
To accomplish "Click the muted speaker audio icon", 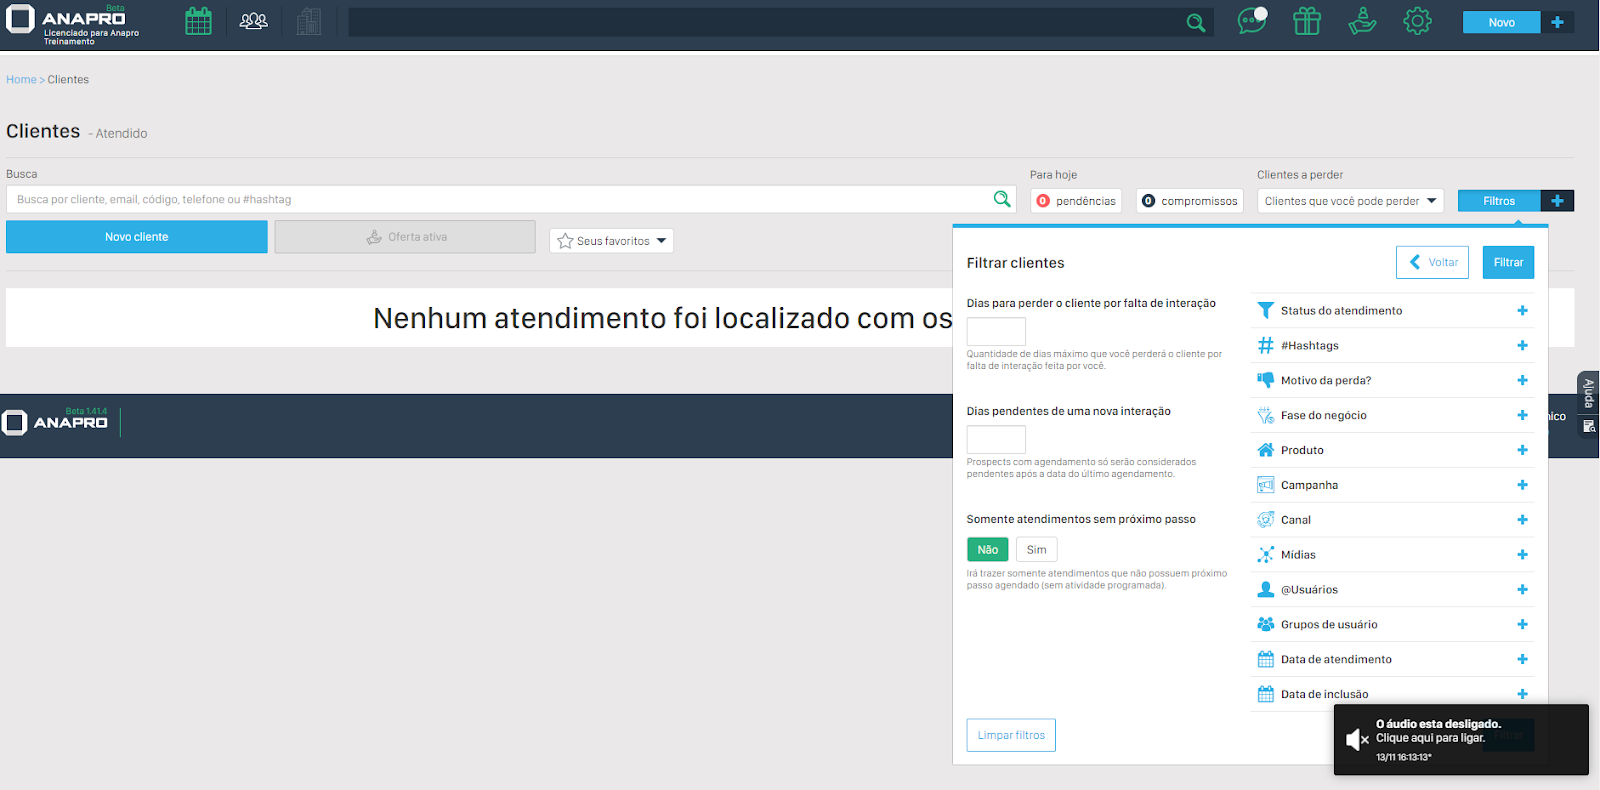I will coord(1356,740).
